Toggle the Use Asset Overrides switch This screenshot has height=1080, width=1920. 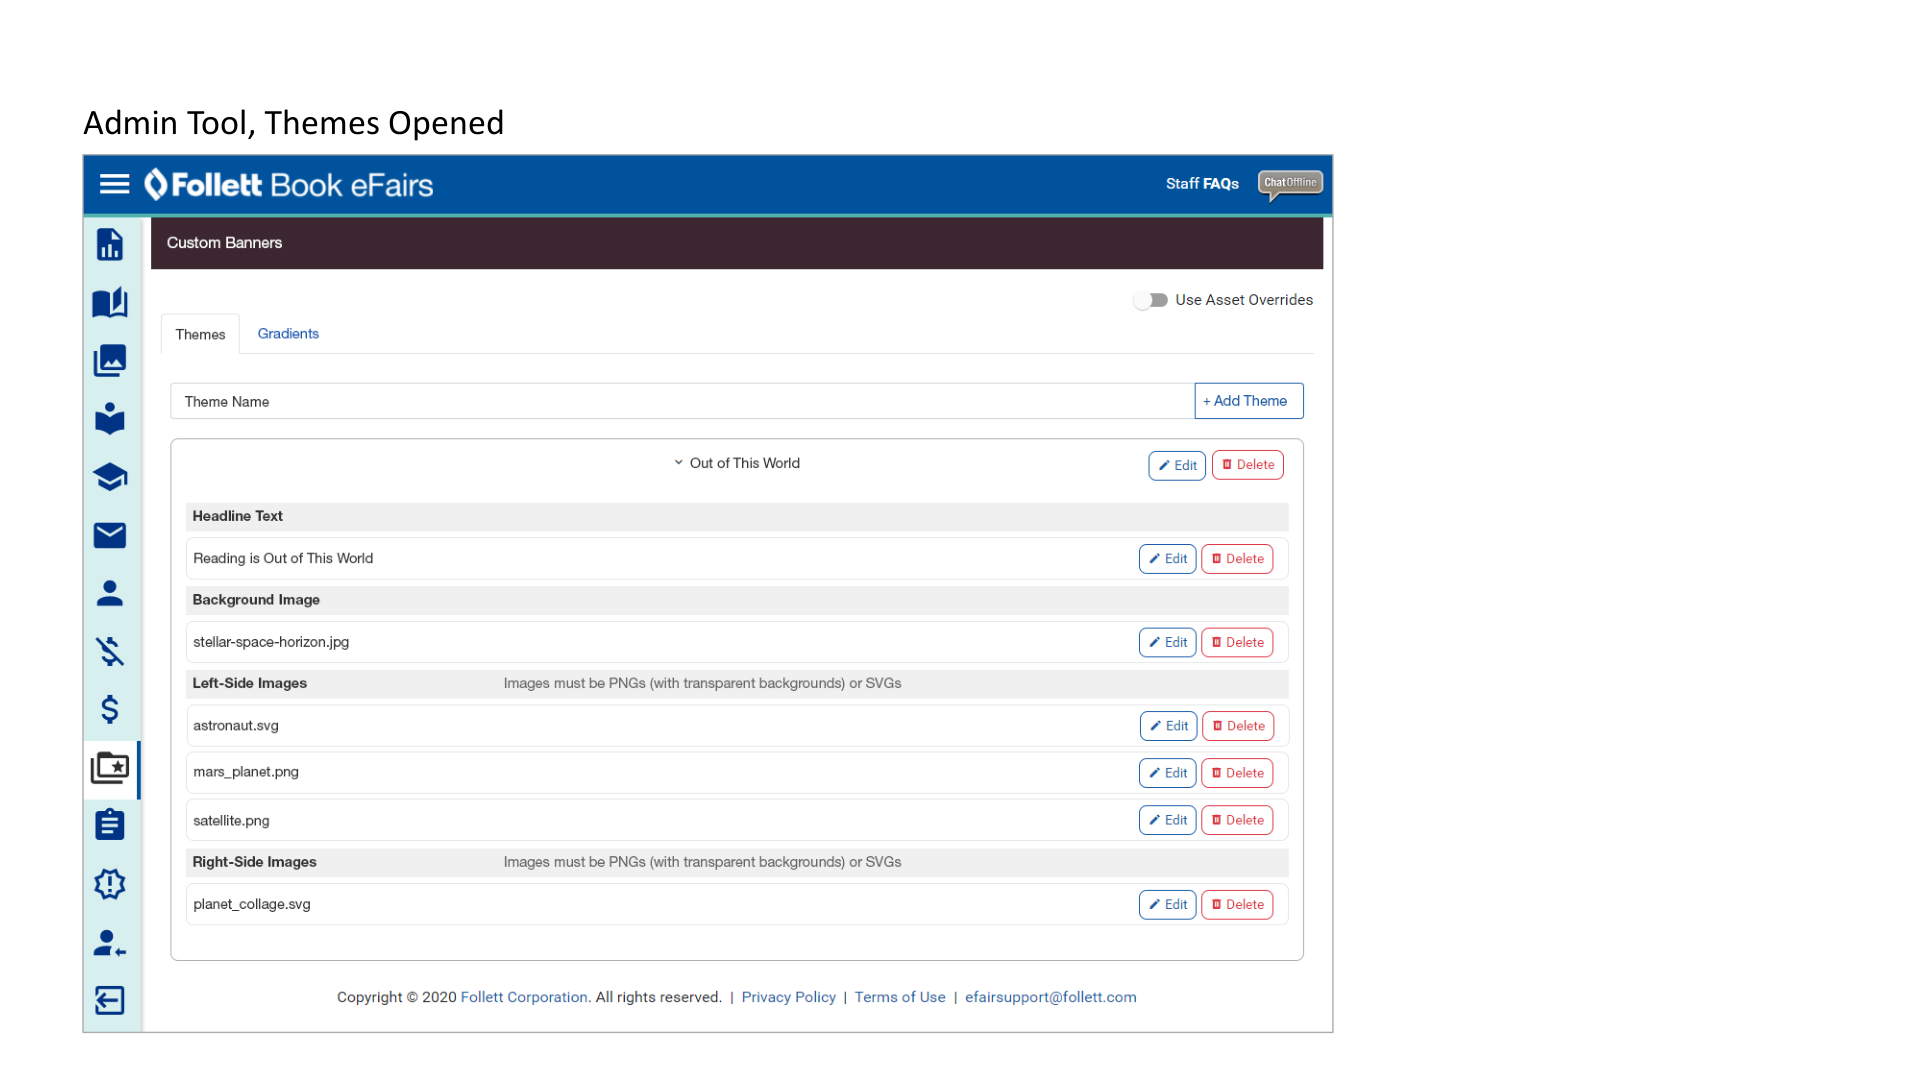pos(1150,300)
